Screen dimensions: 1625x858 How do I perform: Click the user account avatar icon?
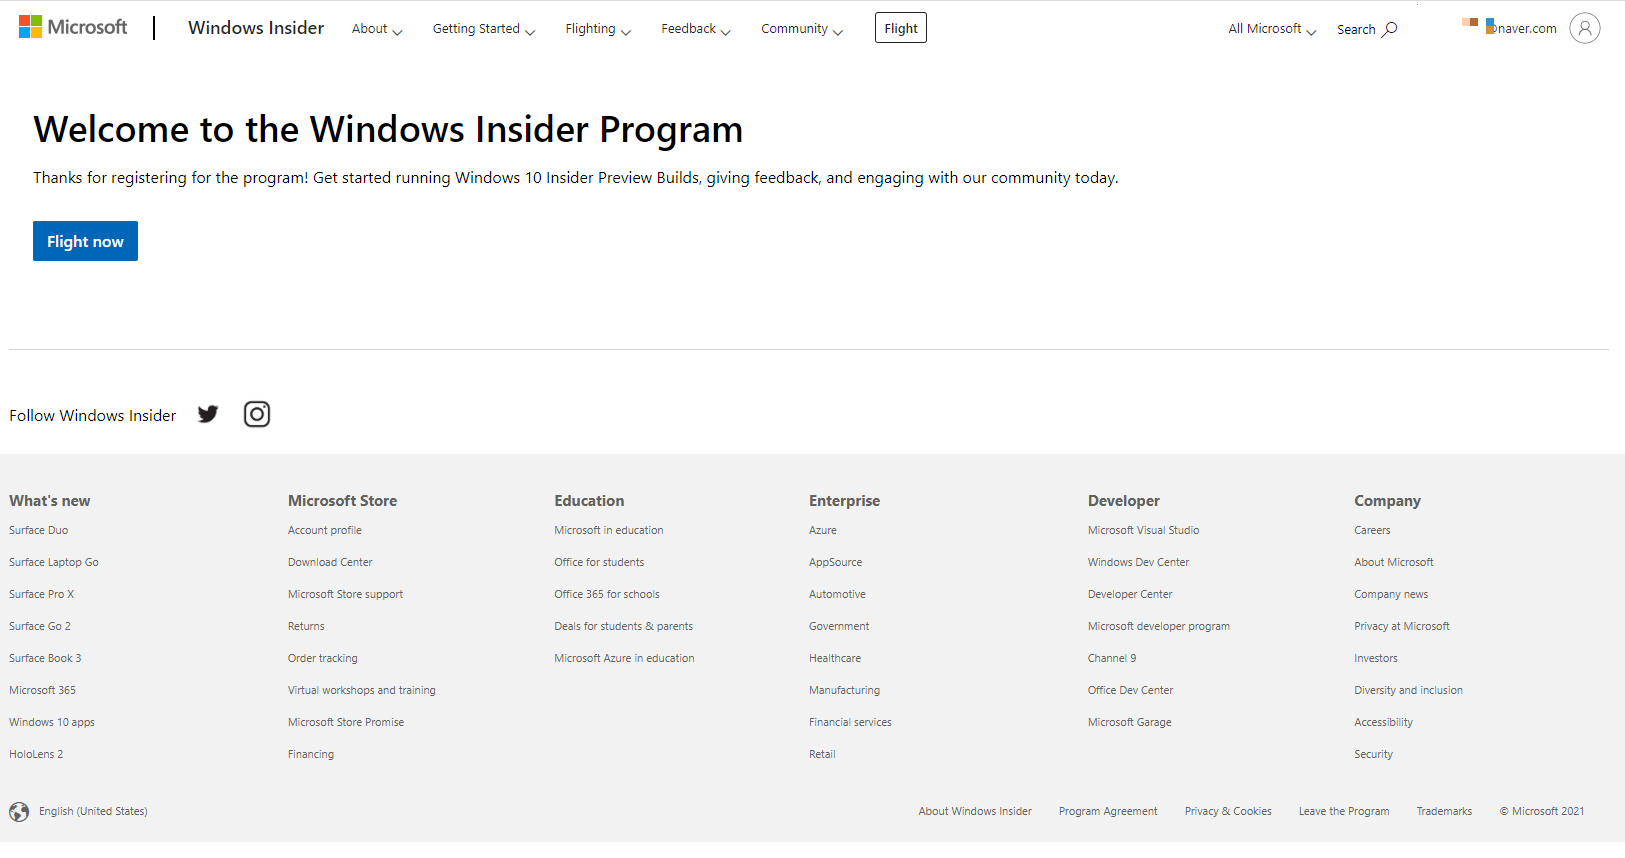point(1584,28)
